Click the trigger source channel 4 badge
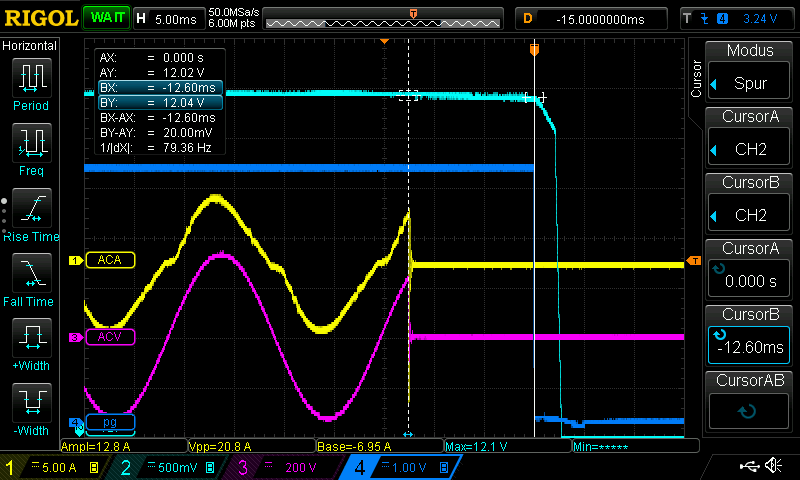This screenshot has width=800, height=480. point(722,19)
